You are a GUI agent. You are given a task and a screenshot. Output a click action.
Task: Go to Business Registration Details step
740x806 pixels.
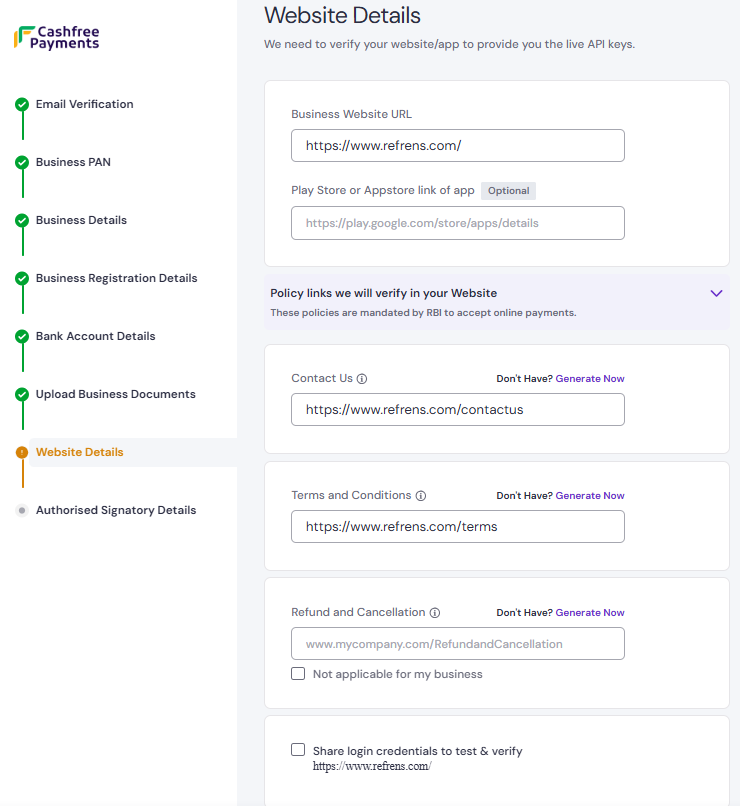(x=116, y=279)
